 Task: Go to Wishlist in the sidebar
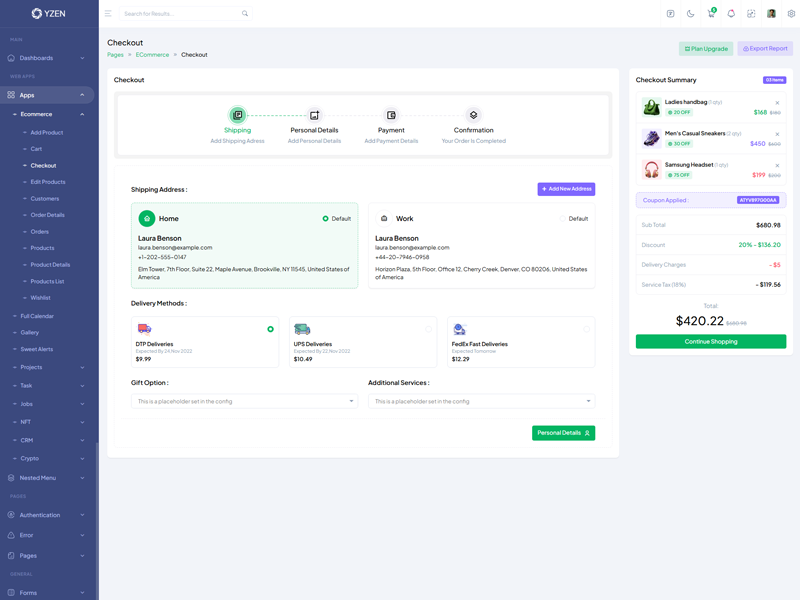[x=41, y=297]
